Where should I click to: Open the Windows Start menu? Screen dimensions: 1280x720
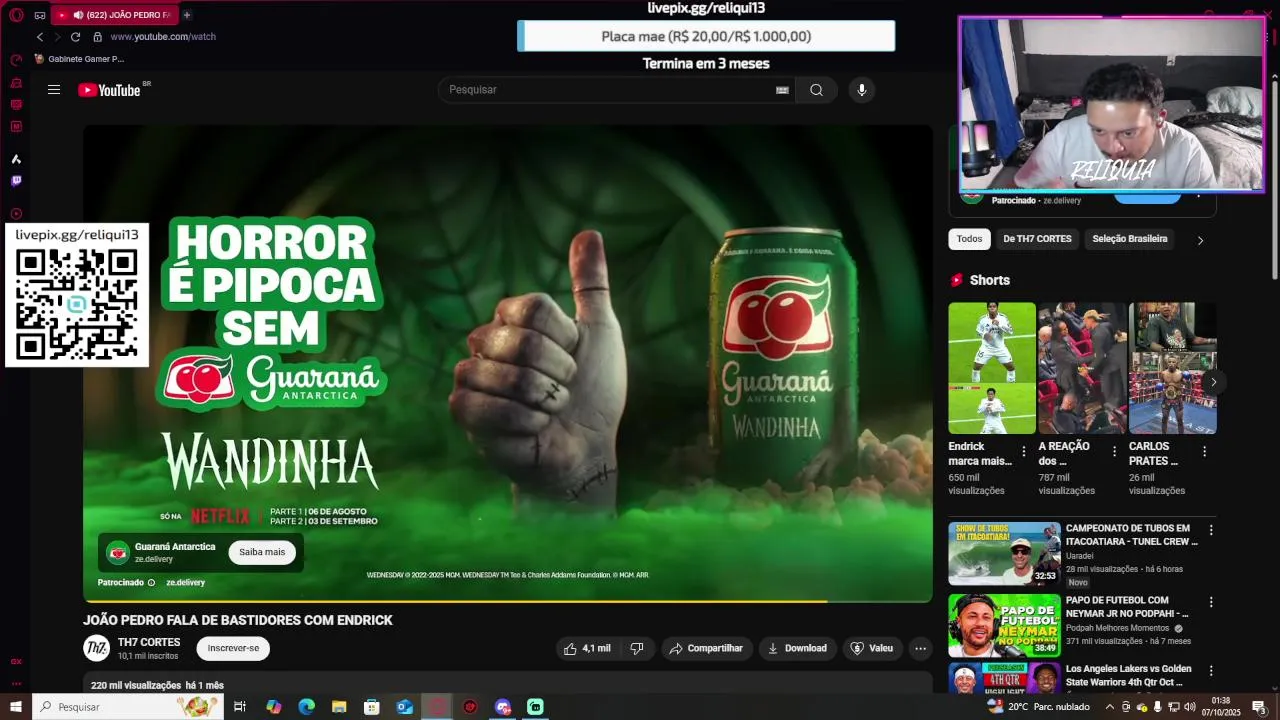(16, 707)
